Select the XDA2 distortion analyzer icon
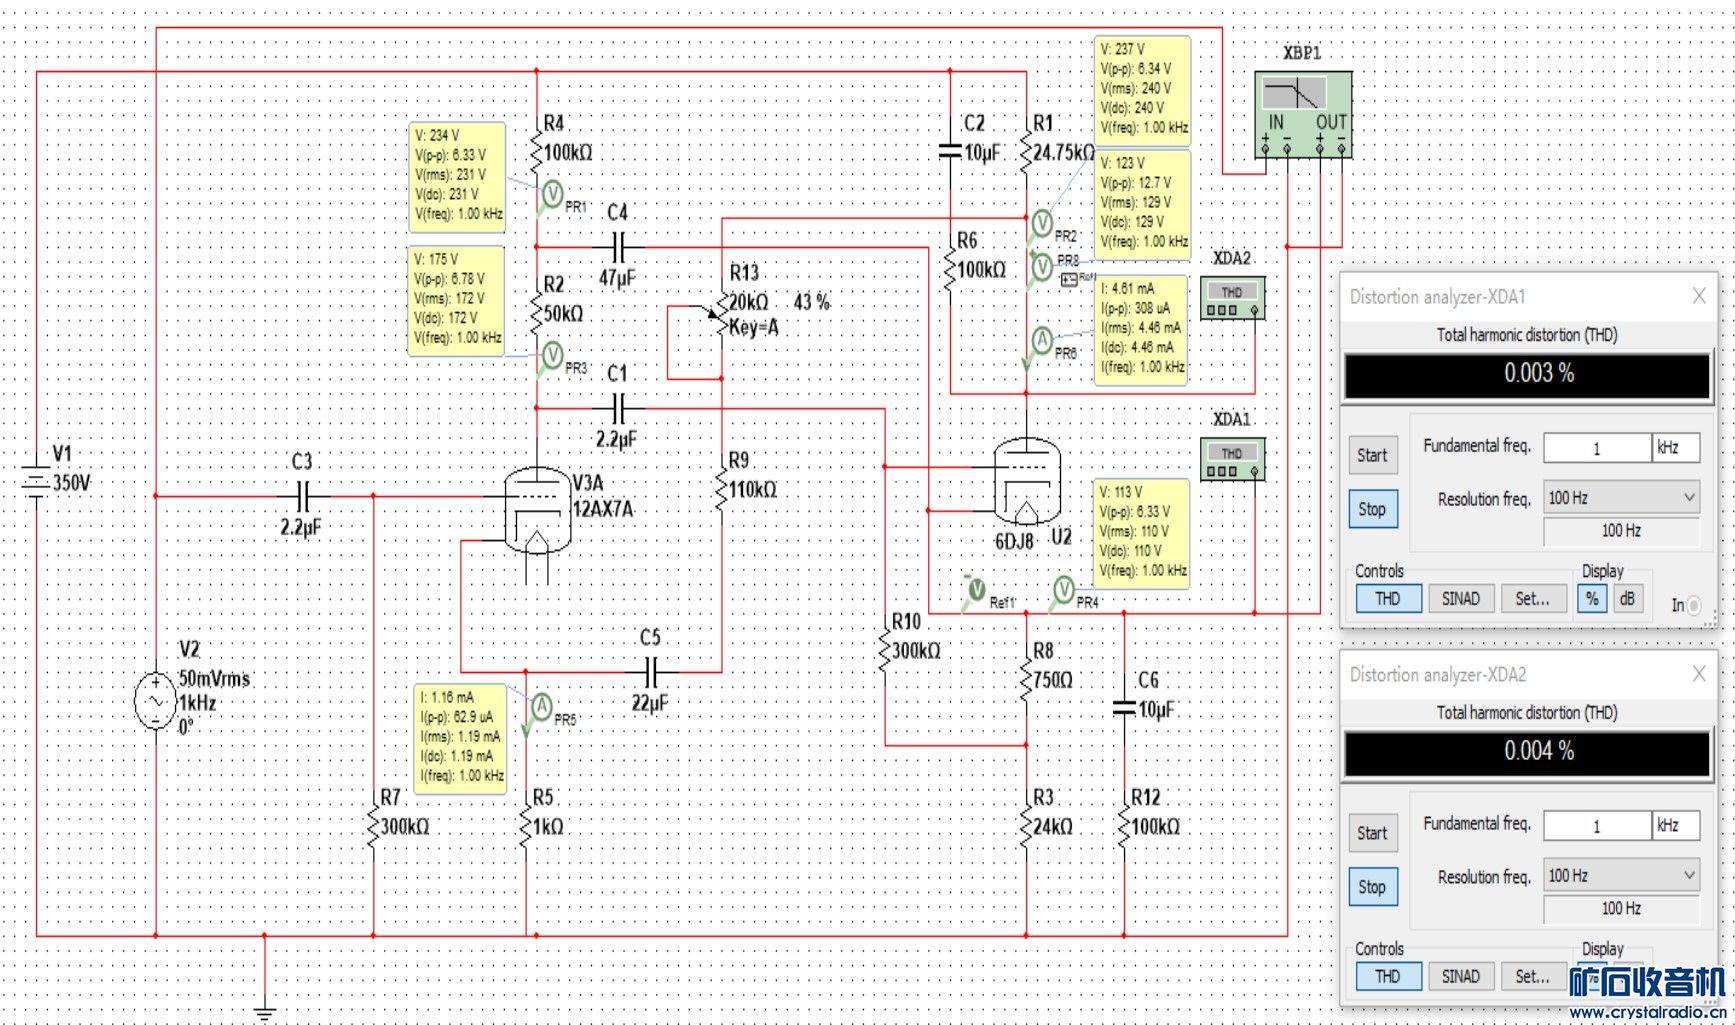 click(1232, 298)
